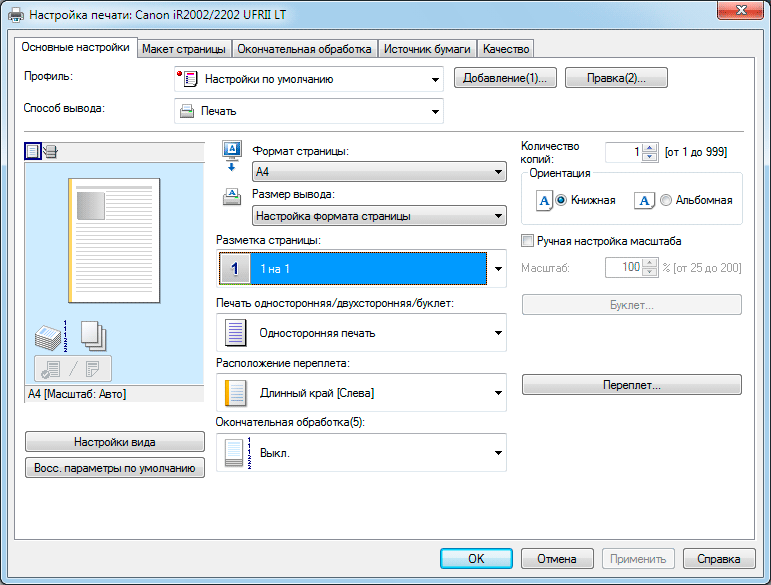The height and width of the screenshot is (585, 771).
Task: Click the portrait orientation A icon
Action: click(544, 201)
